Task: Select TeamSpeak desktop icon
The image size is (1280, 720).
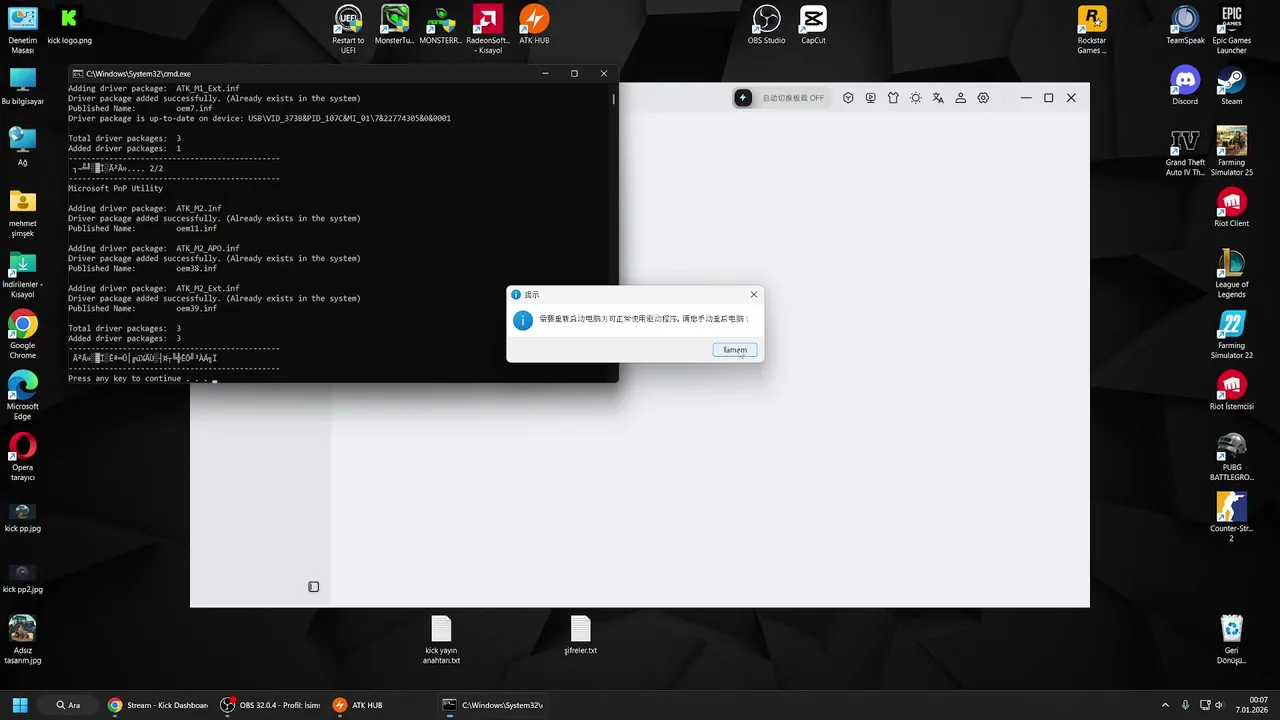Action: [x=1185, y=26]
